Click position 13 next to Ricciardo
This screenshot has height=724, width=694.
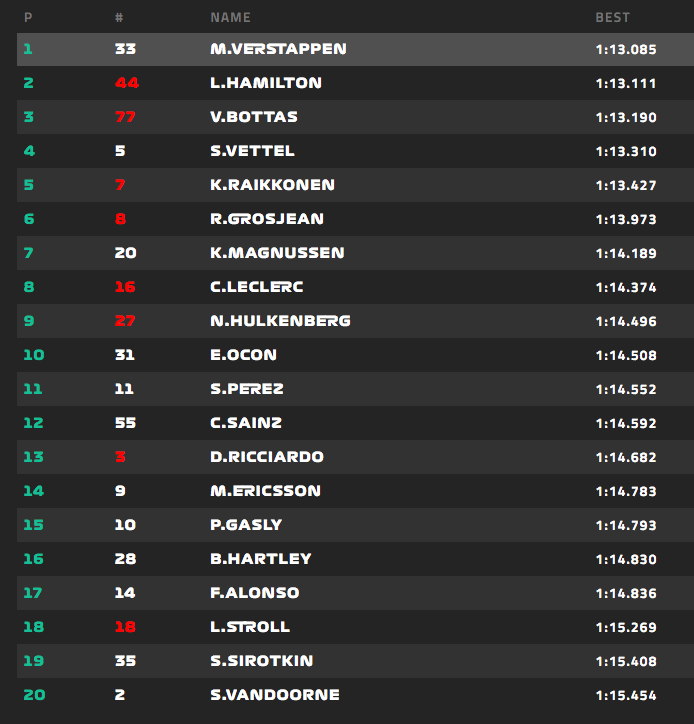point(34,457)
